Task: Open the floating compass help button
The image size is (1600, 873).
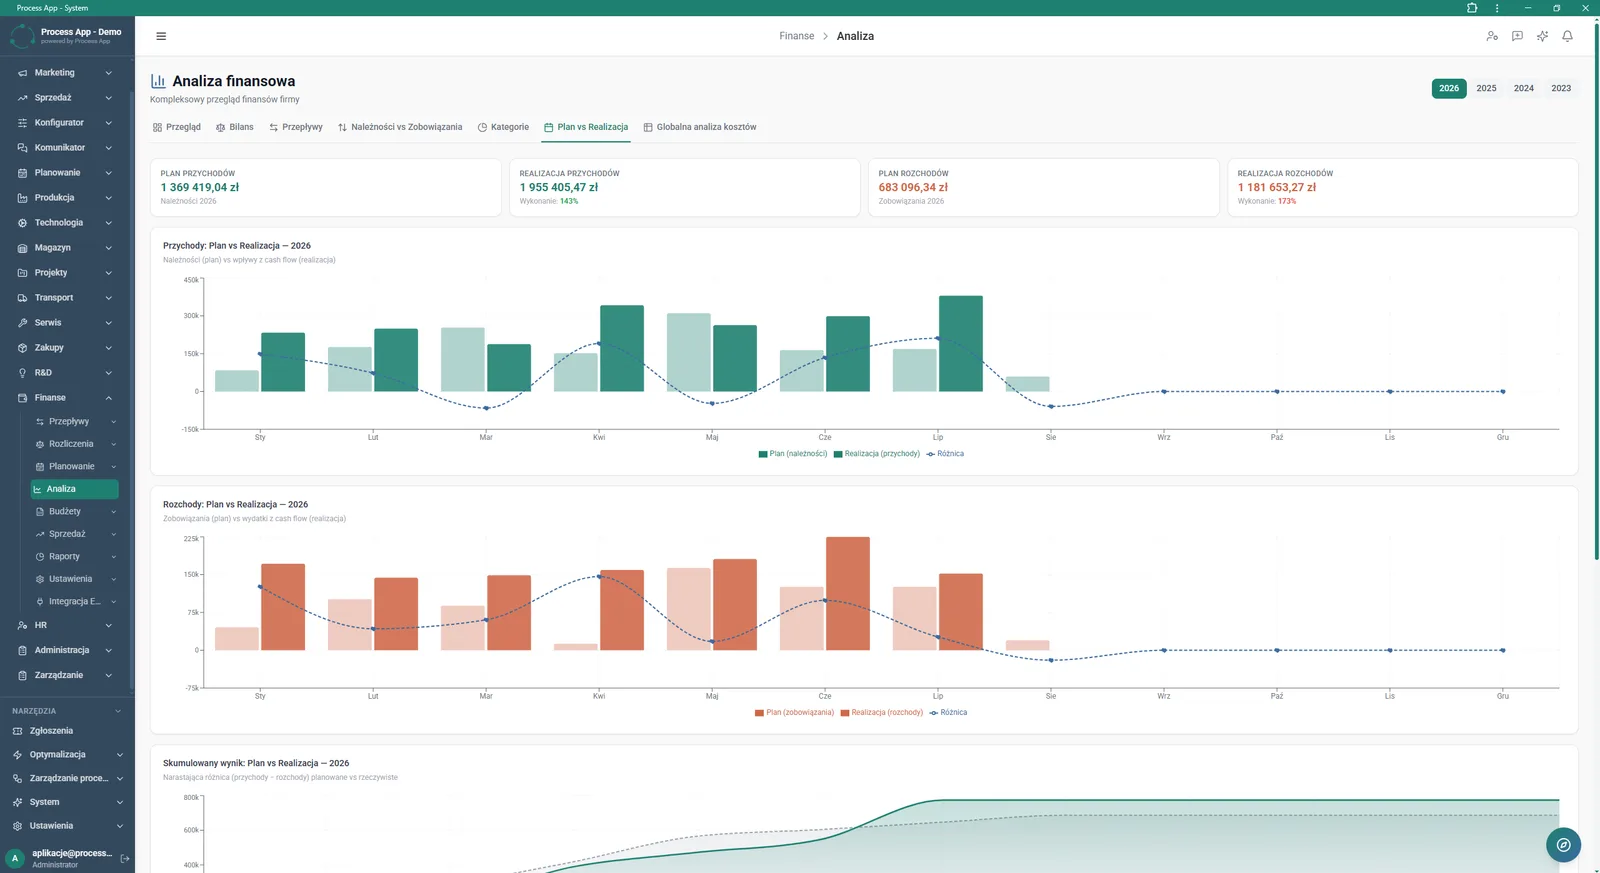Action: [1563, 845]
